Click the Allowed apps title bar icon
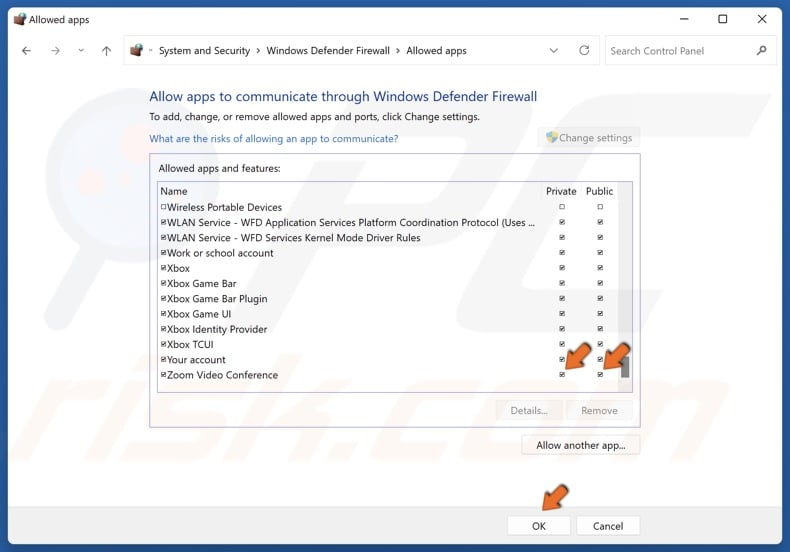 pos(20,19)
